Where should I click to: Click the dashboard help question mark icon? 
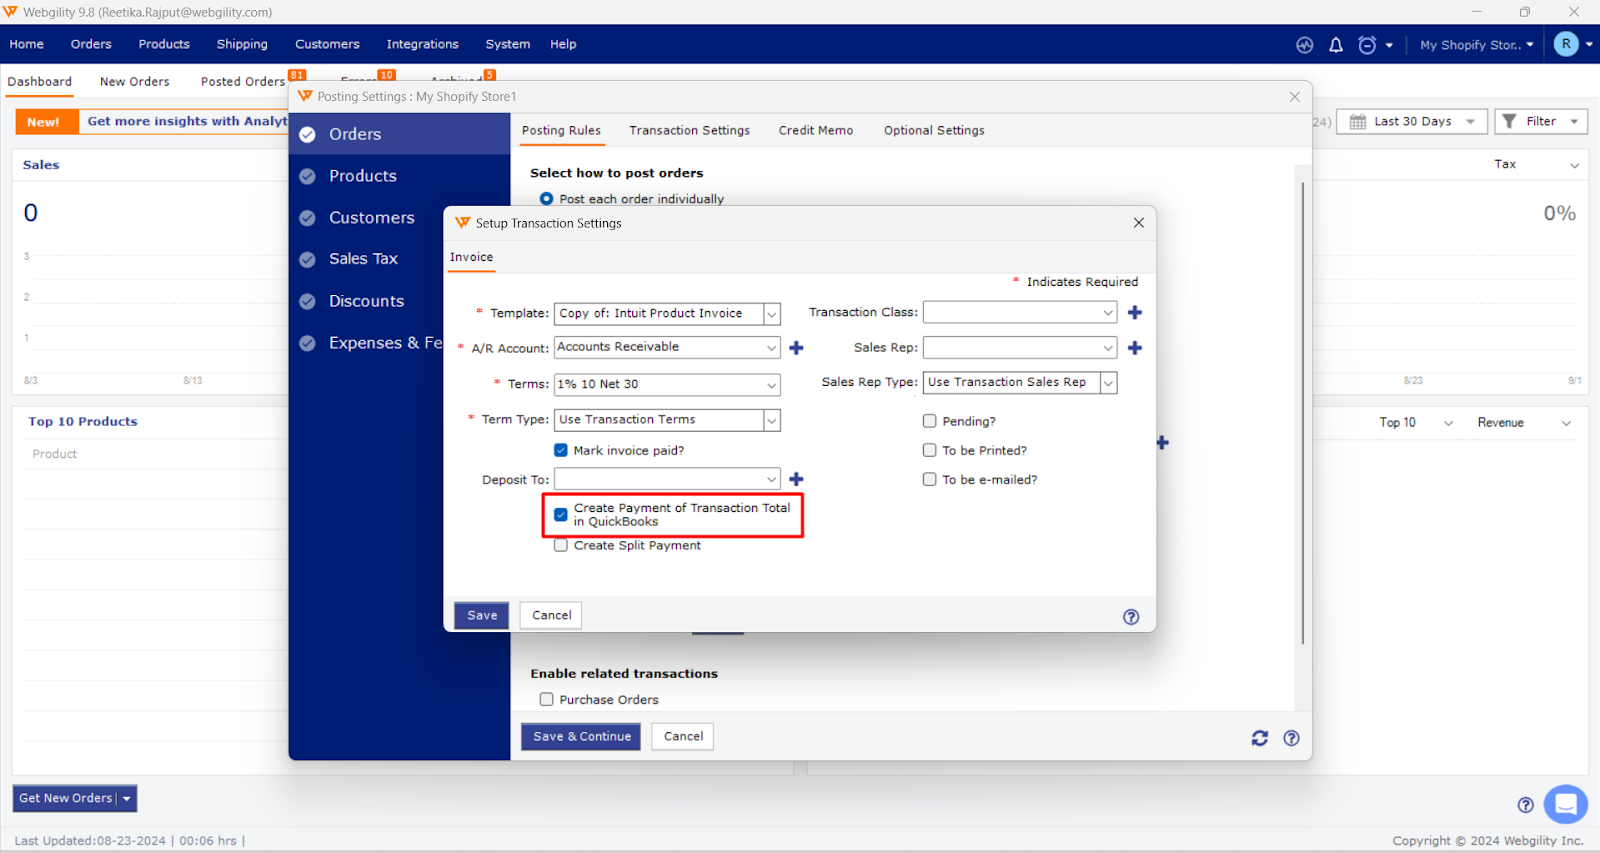1525,805
